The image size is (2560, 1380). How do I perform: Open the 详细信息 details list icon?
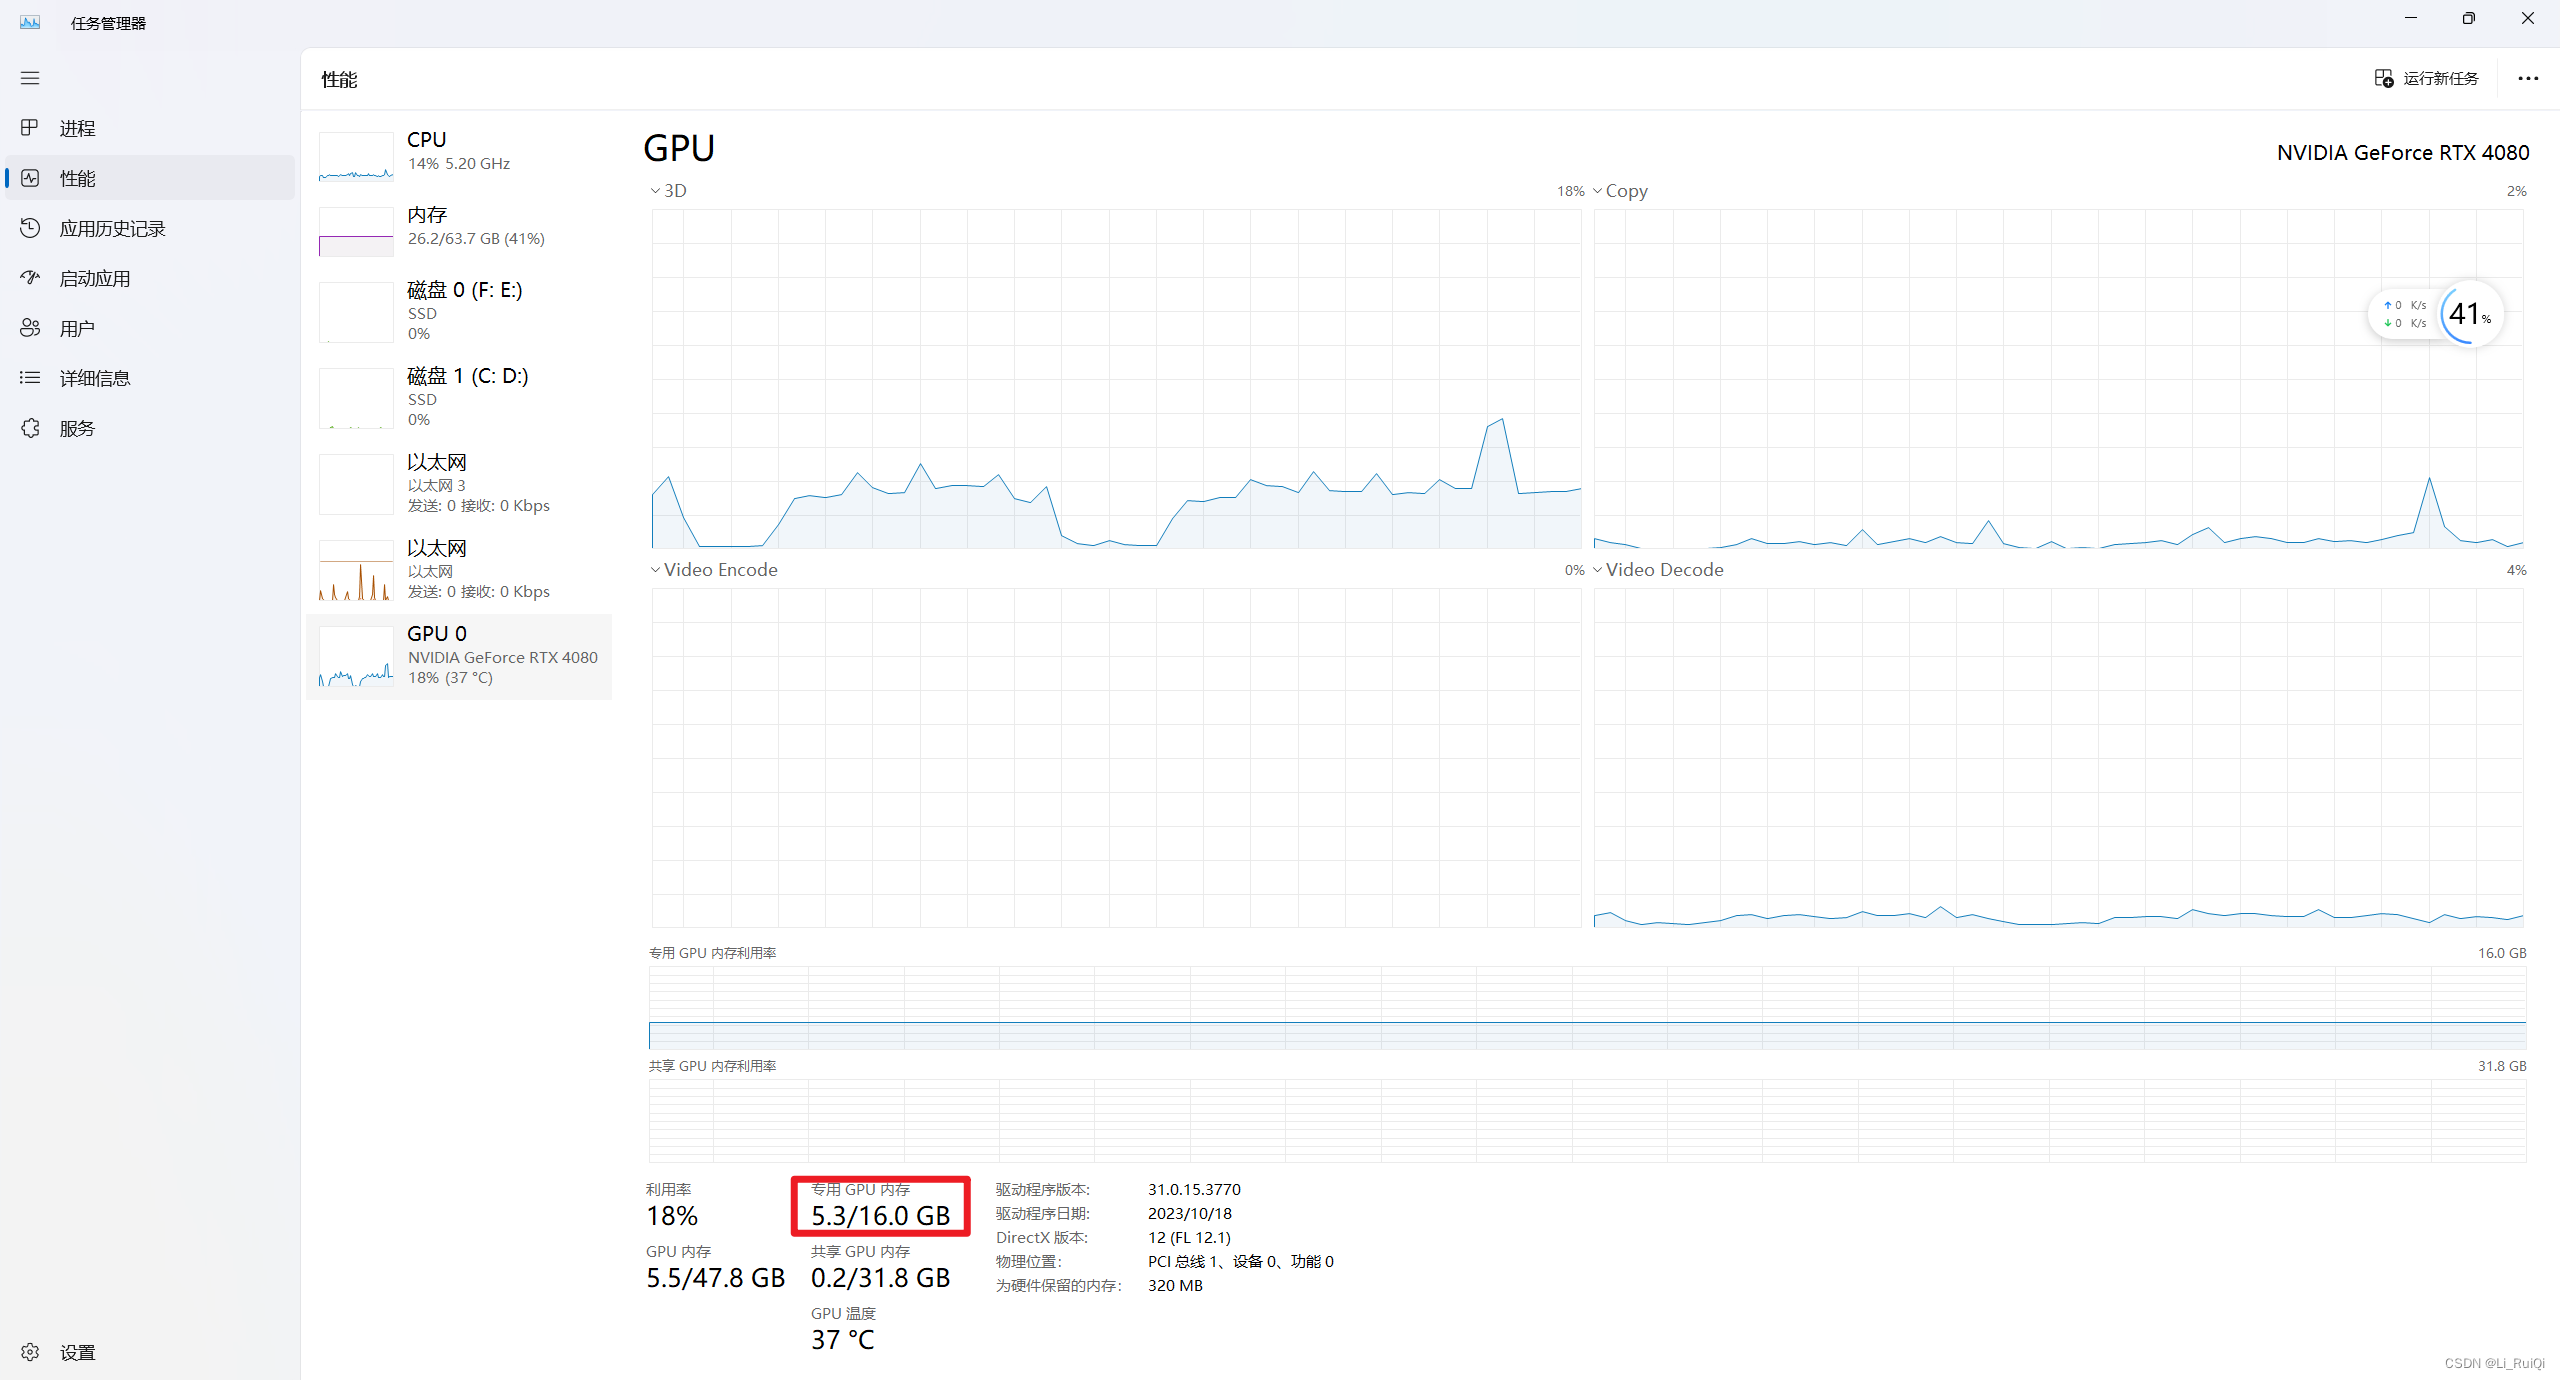coord(30,378)
